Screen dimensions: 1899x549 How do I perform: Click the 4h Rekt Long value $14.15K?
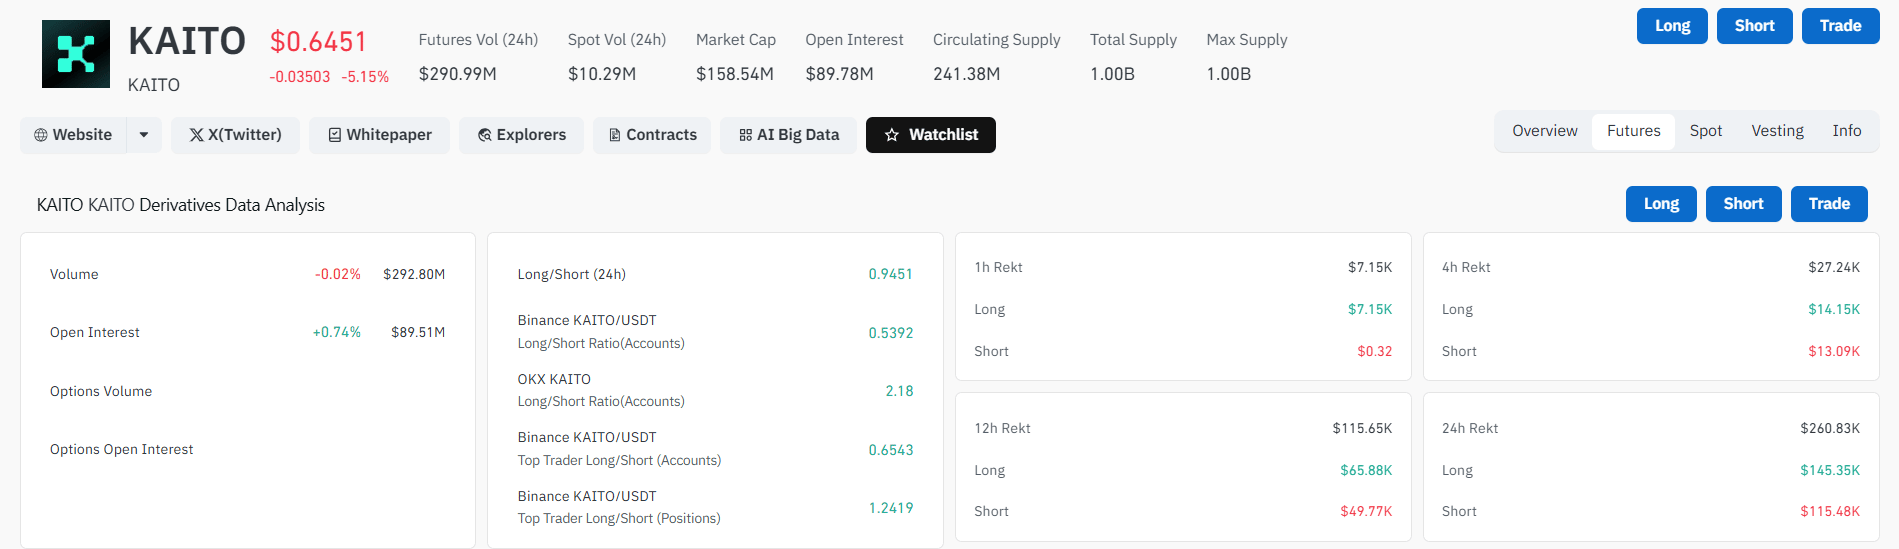(1834, 309)
